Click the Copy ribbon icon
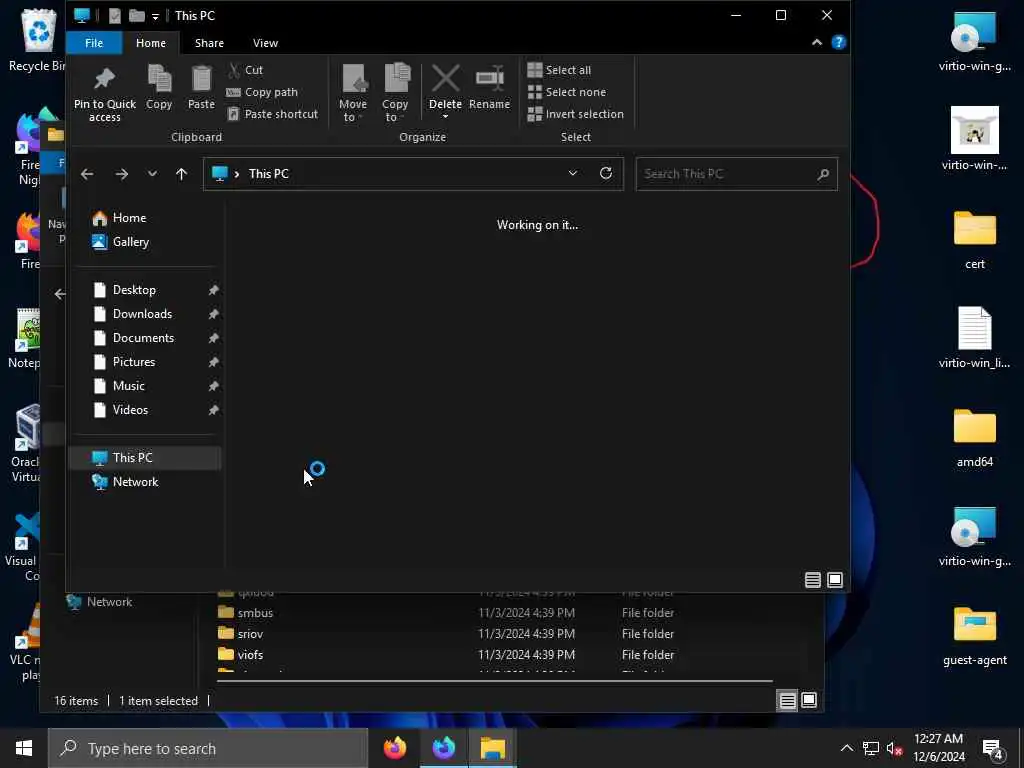1024x768 pixels. (x=159, y=78)
